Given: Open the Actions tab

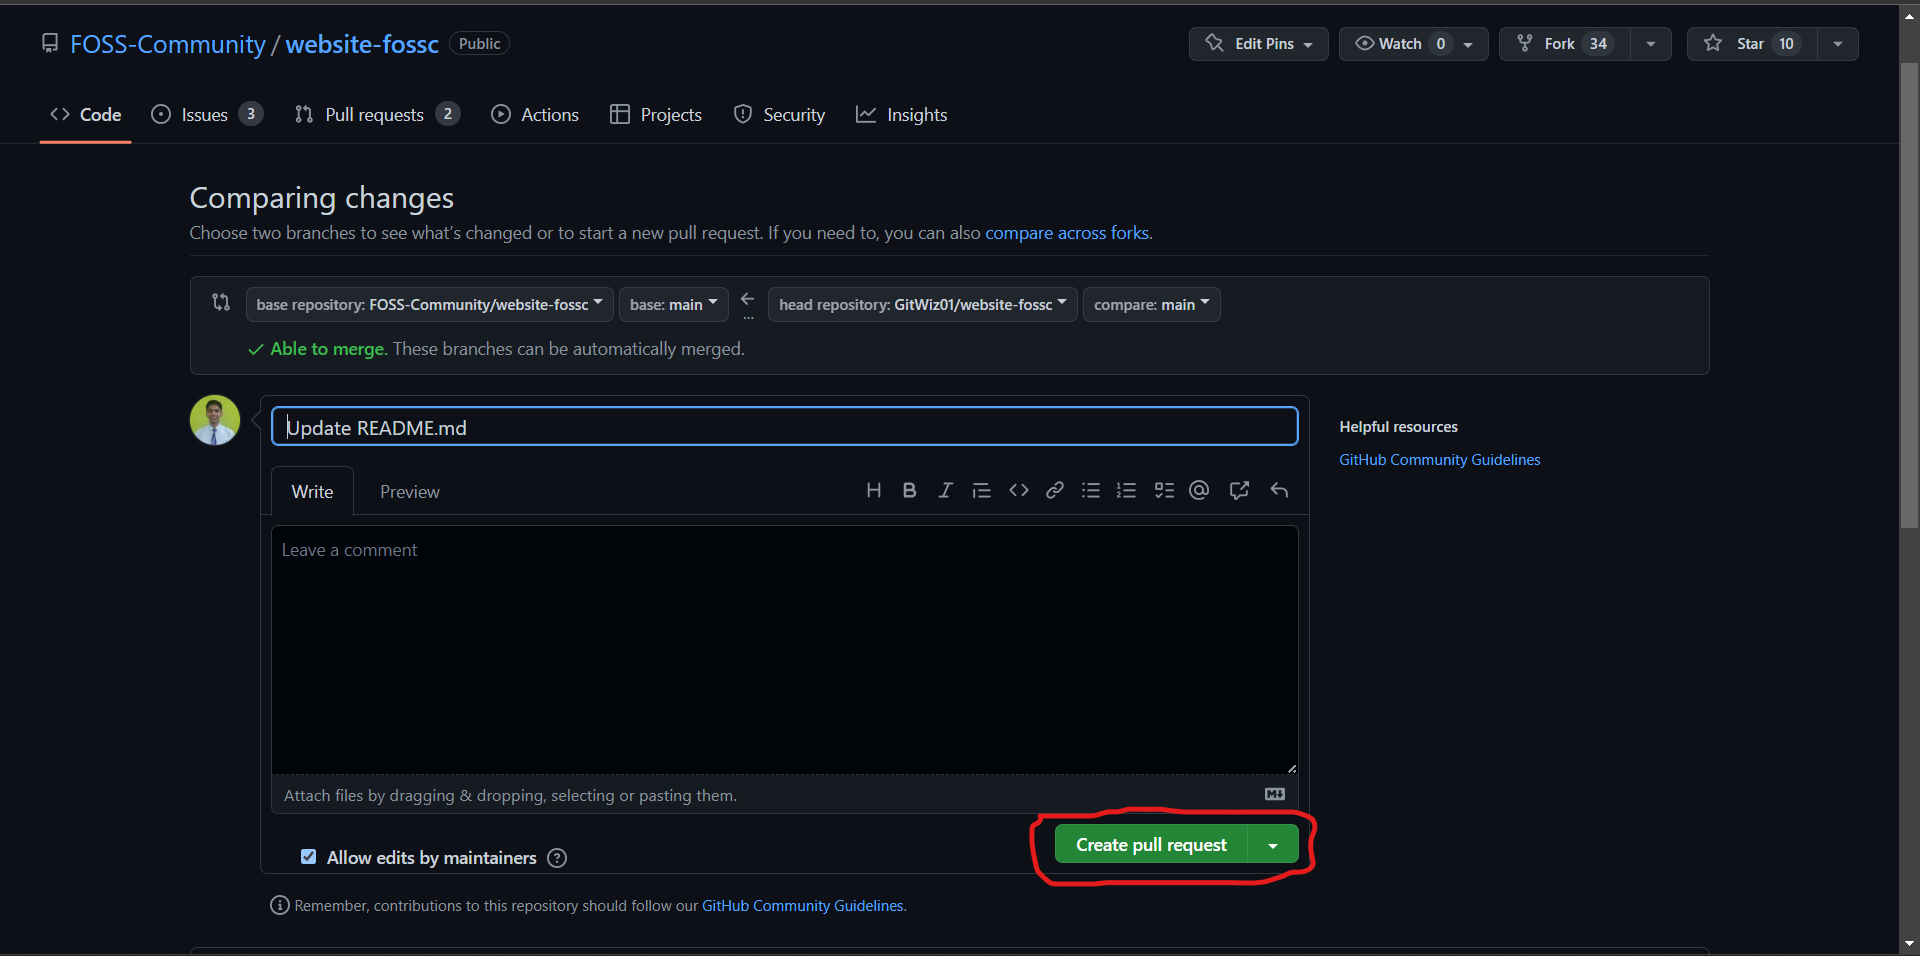Looking at the screenshot, I should click(535, 115).
